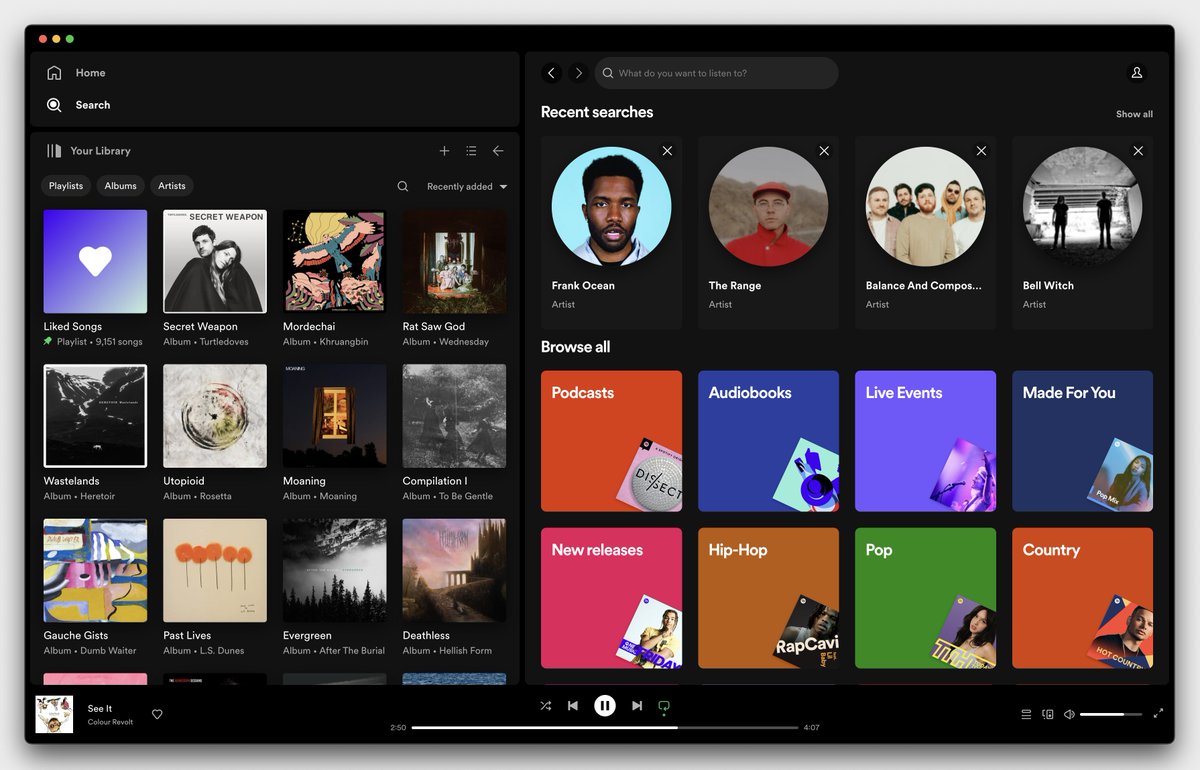Open the Hip-Hop category

click(x=768, y=598)
